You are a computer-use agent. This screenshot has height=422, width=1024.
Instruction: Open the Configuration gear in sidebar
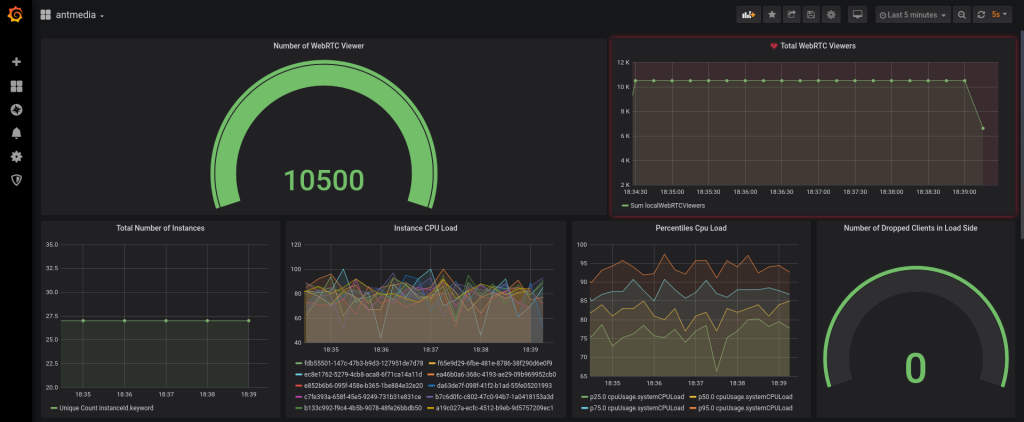click(x=16, y=157)
